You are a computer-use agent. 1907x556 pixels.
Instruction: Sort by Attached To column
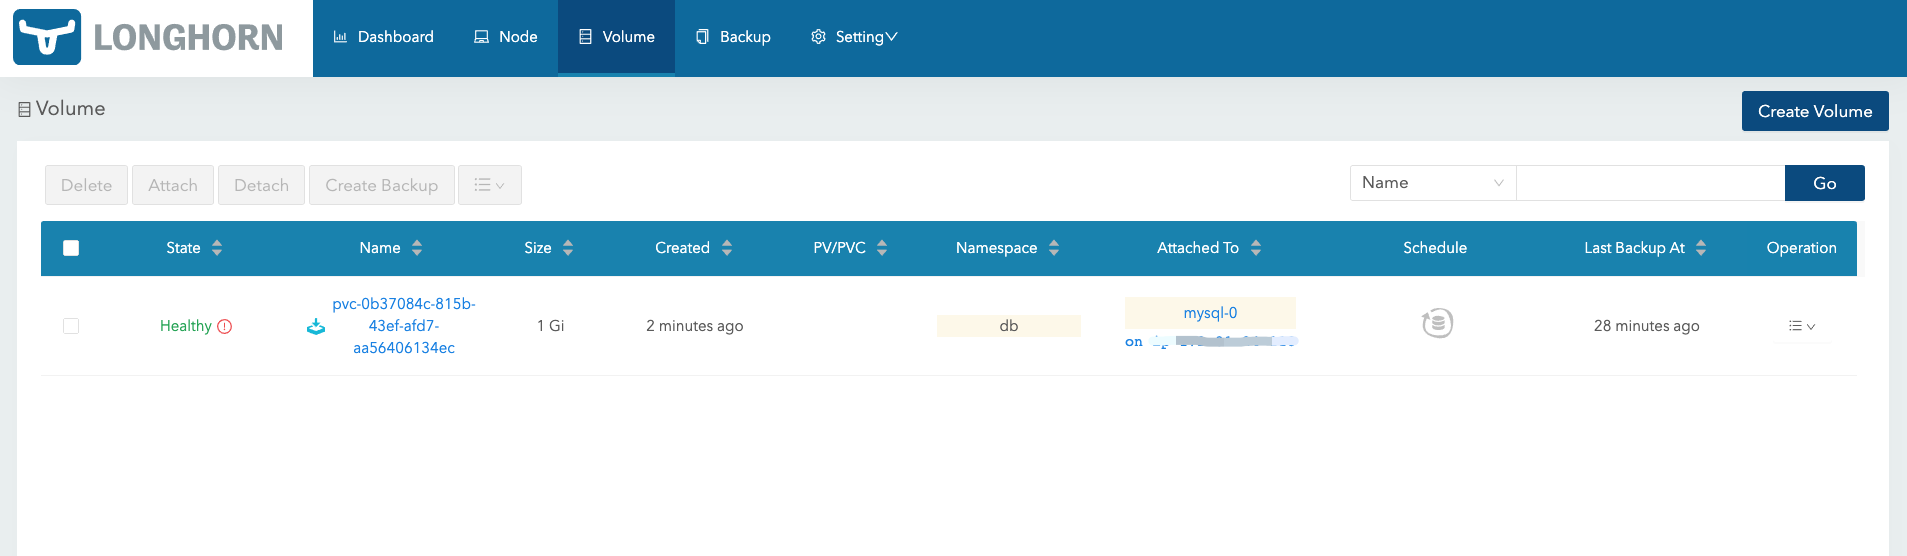point(1256,248)
